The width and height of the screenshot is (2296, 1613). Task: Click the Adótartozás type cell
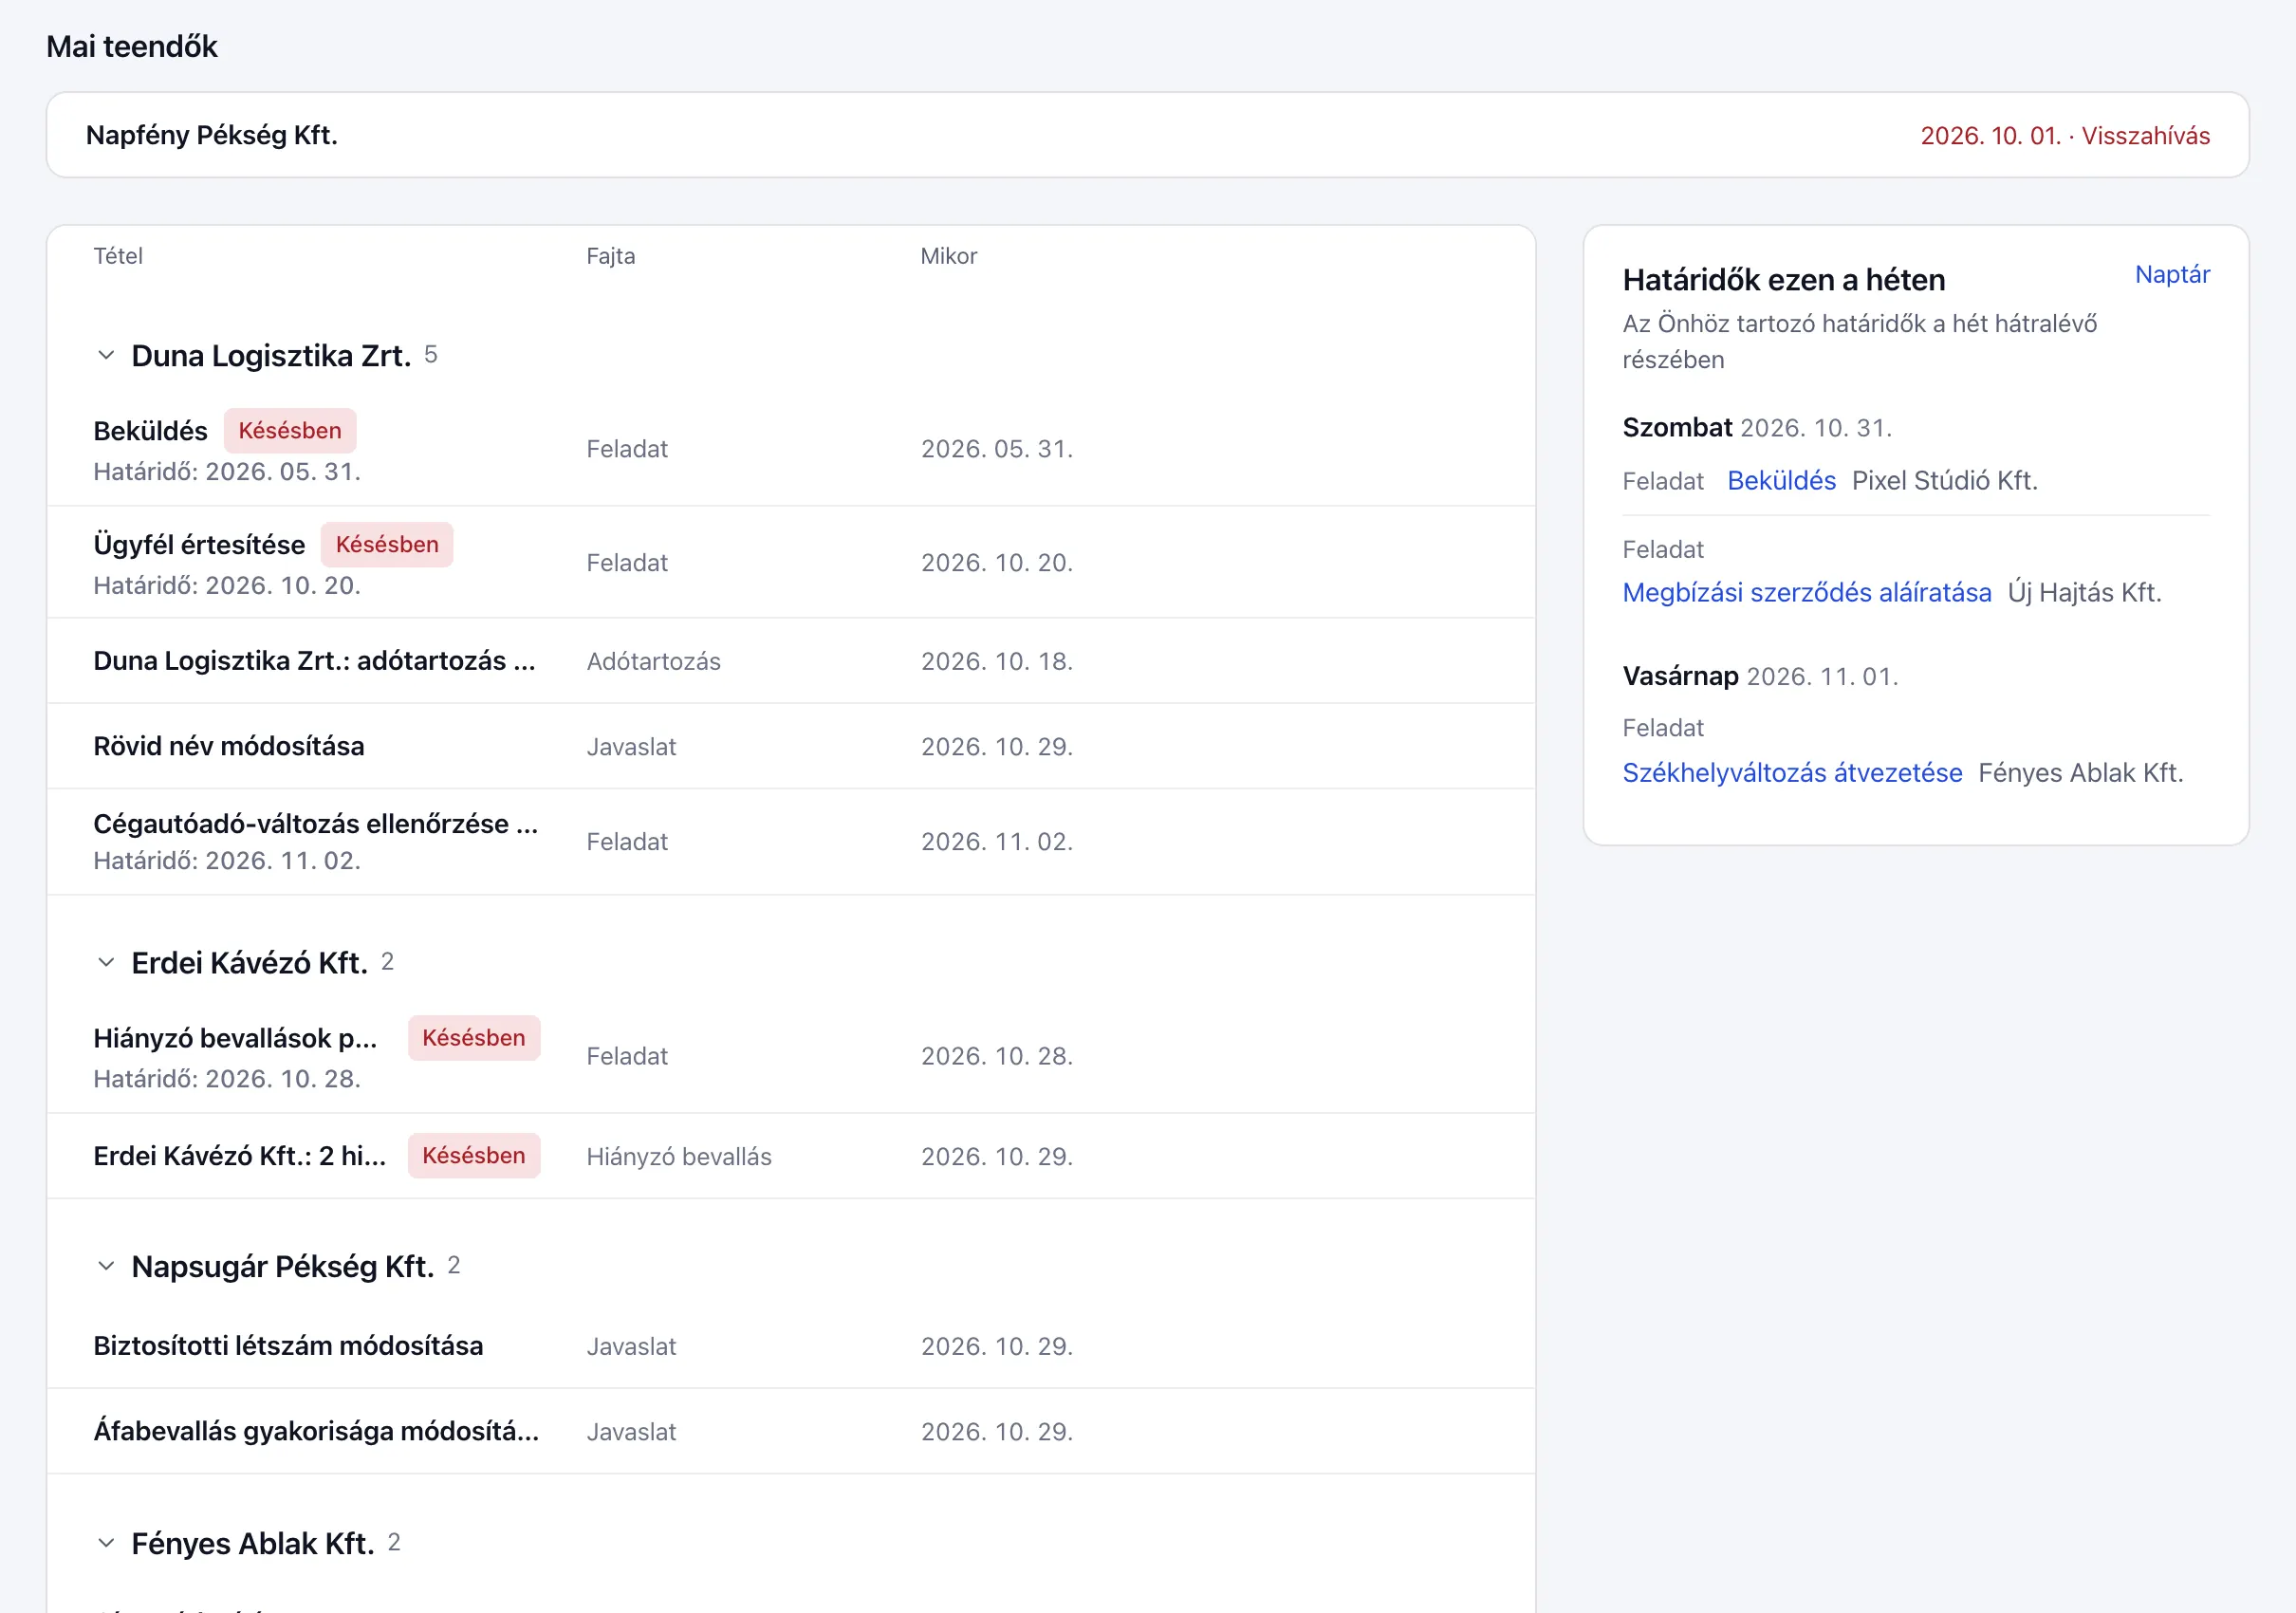(x=654, y=662)
